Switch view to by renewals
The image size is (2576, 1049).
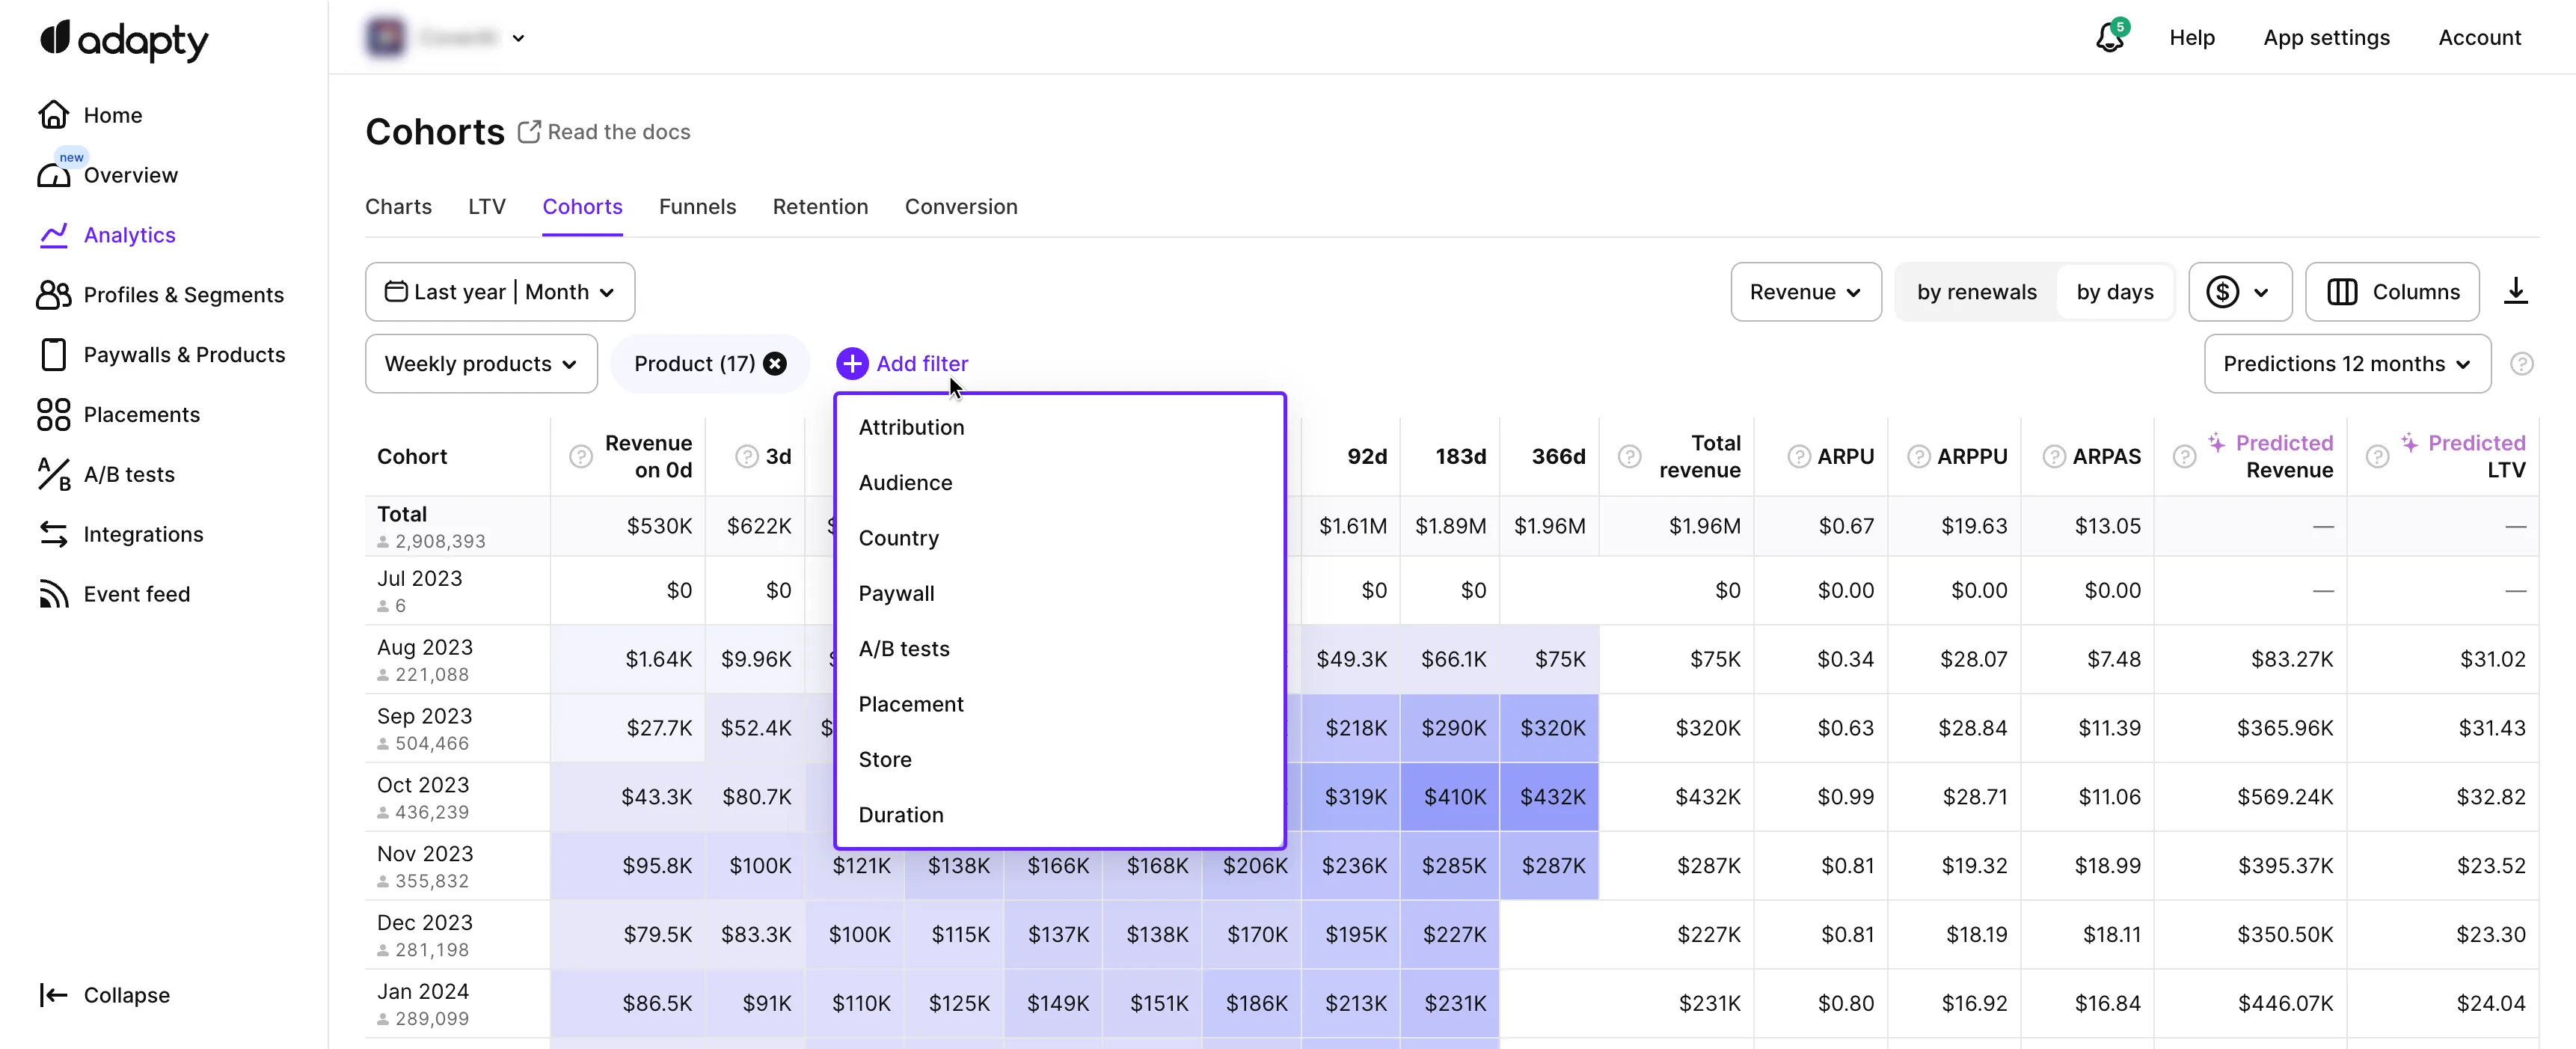pos(1976,292)
